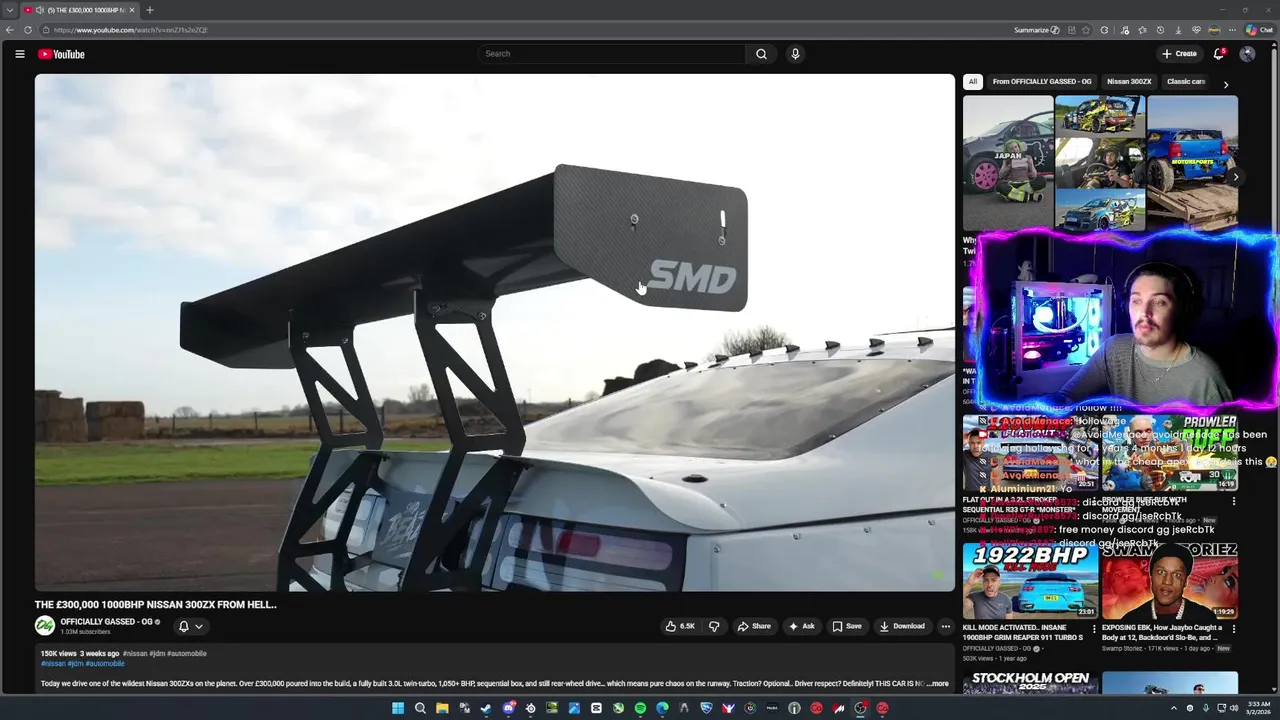Screen dimensions: 1280x720
Task: Click the search magnifier button
Action: pos(761,54)
